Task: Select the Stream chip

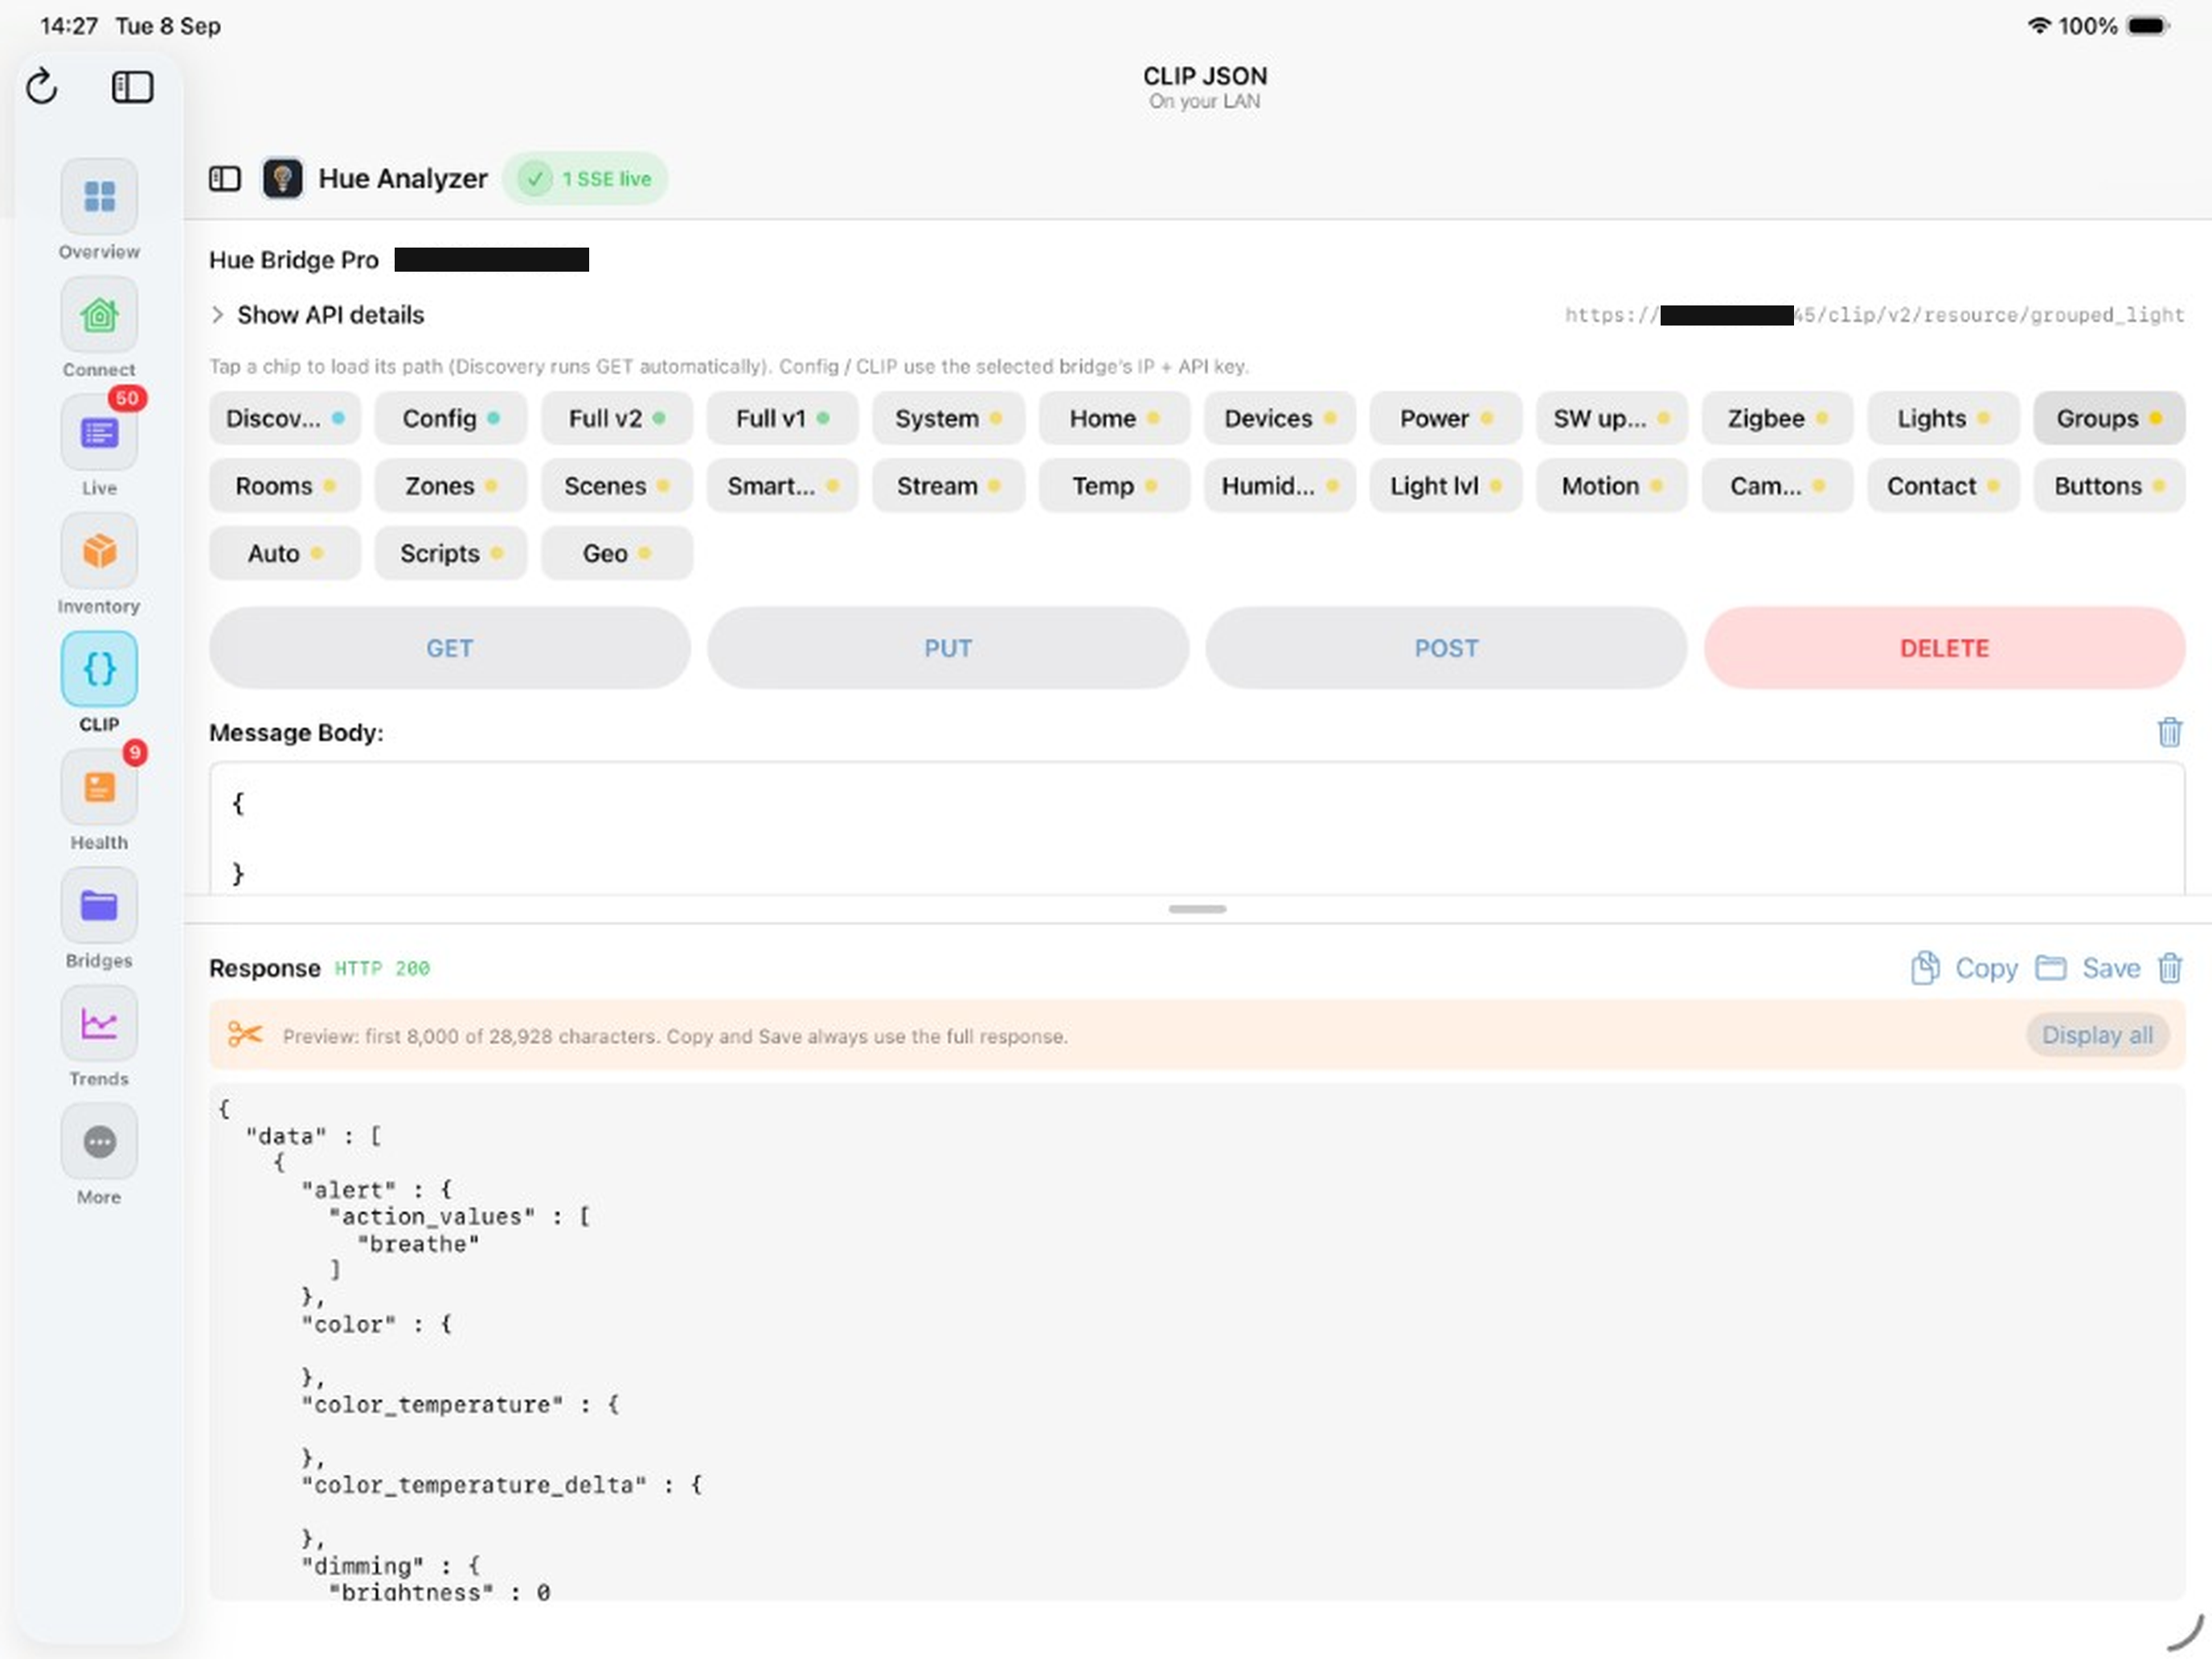Action: (x=948, y=486)
